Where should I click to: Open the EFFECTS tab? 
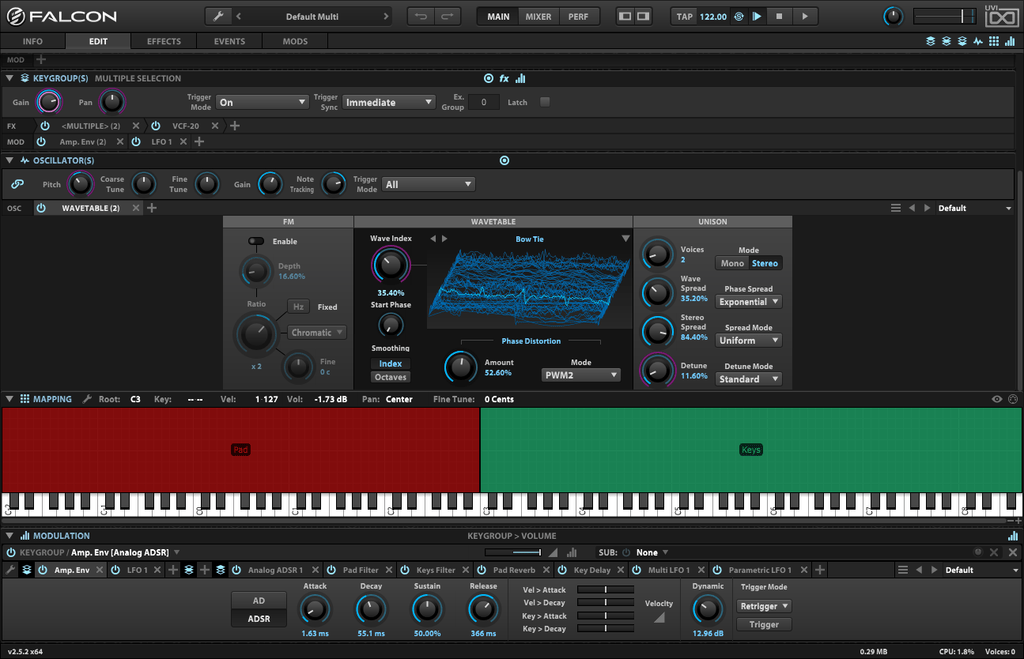[x=163, y=41]
